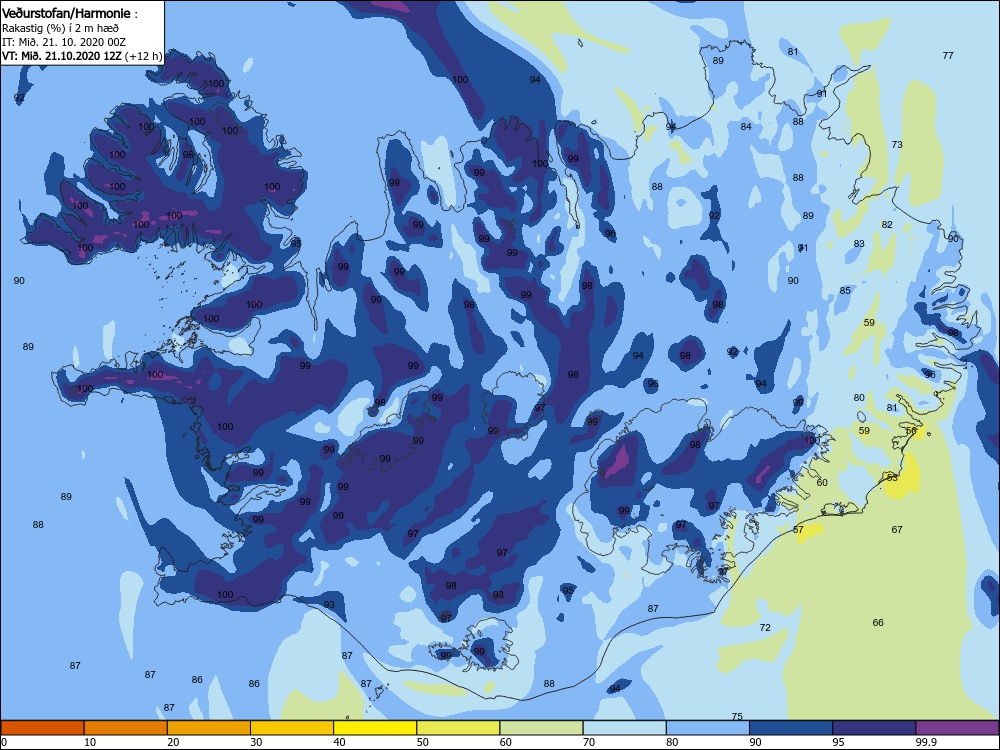The height and width of the screenshot is (750, 1000).
Task: Click the humidity value 72 on the map
Action: tap(765, 628)
